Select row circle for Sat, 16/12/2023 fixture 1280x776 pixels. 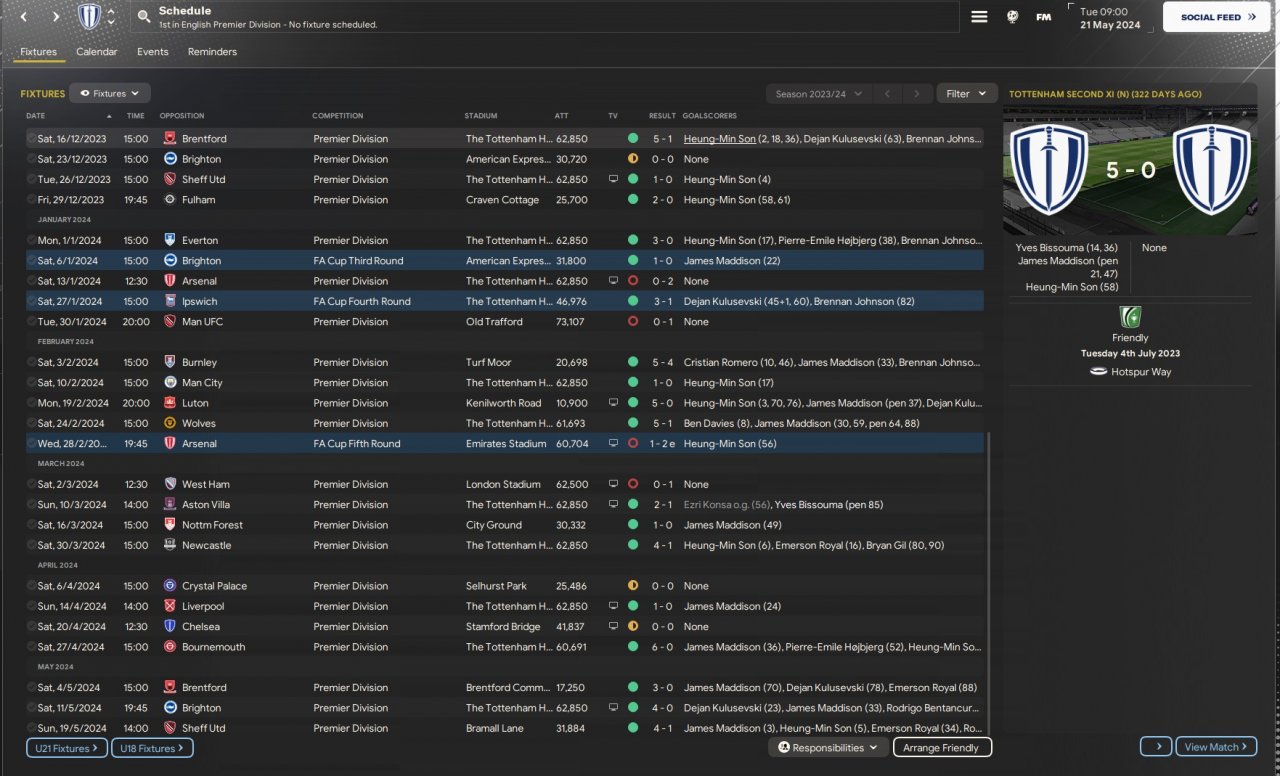pyautogui.click(x=31, y=139)
